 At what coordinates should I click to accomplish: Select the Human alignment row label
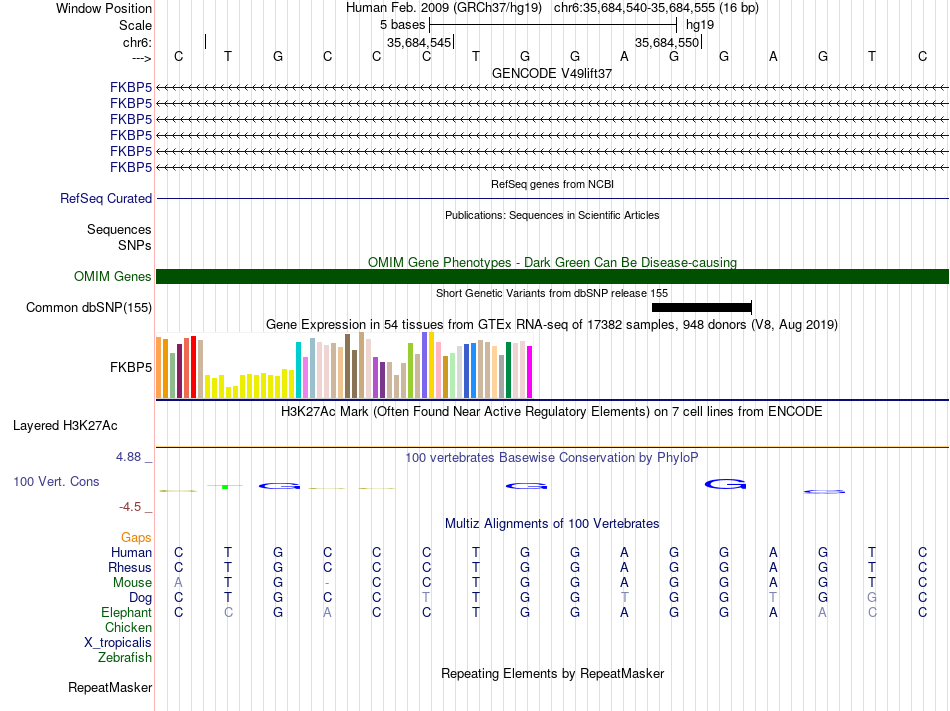click(131, 552)
